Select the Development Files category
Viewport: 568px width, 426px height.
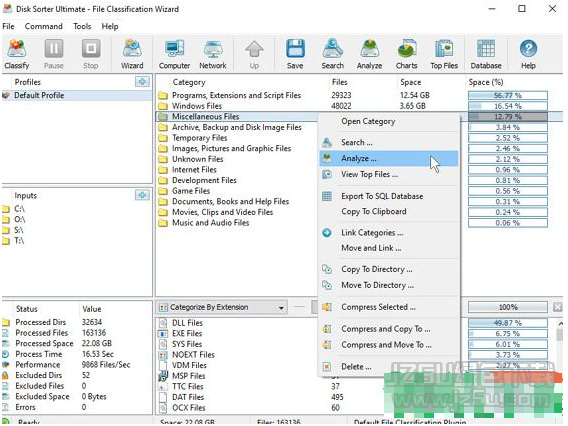[204, 180]
